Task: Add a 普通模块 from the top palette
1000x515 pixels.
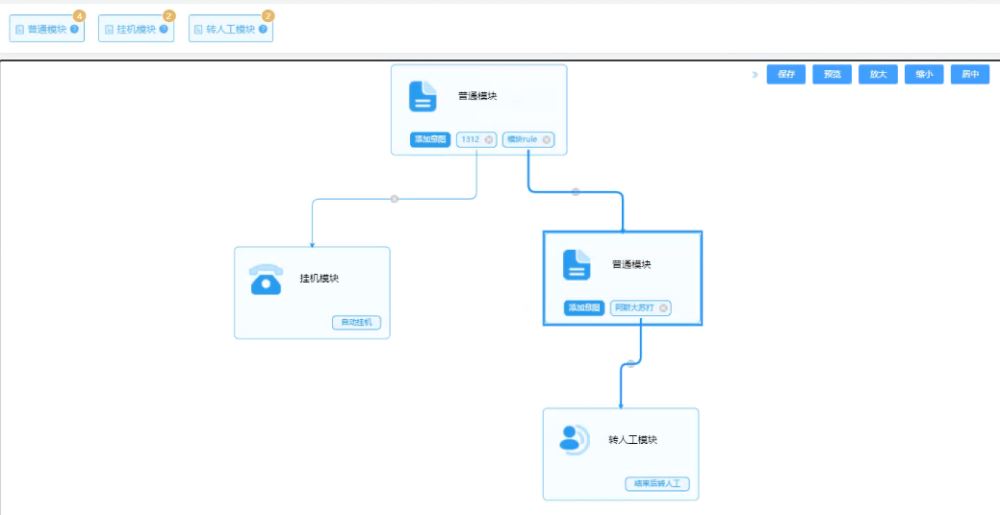Action: [46, 29]
